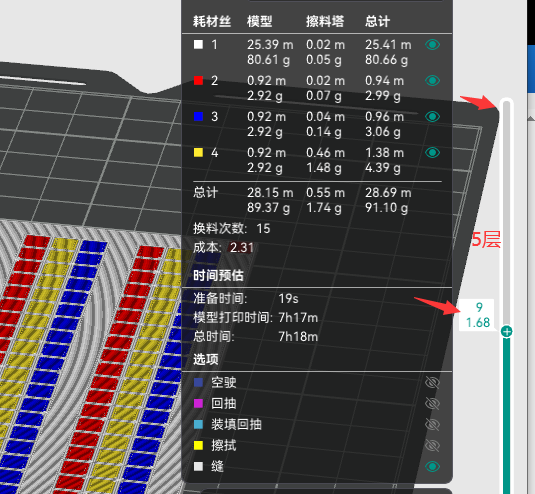Click the layer slider plus handle

pyautogui.click(x=507, y=331)
